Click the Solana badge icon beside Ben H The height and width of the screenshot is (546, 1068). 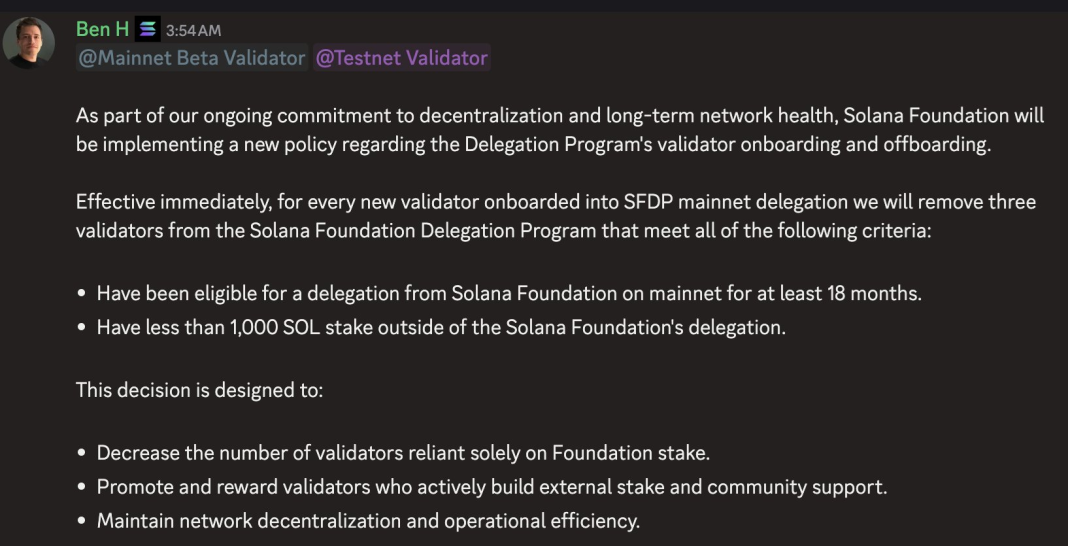click(x=147, y=30)
